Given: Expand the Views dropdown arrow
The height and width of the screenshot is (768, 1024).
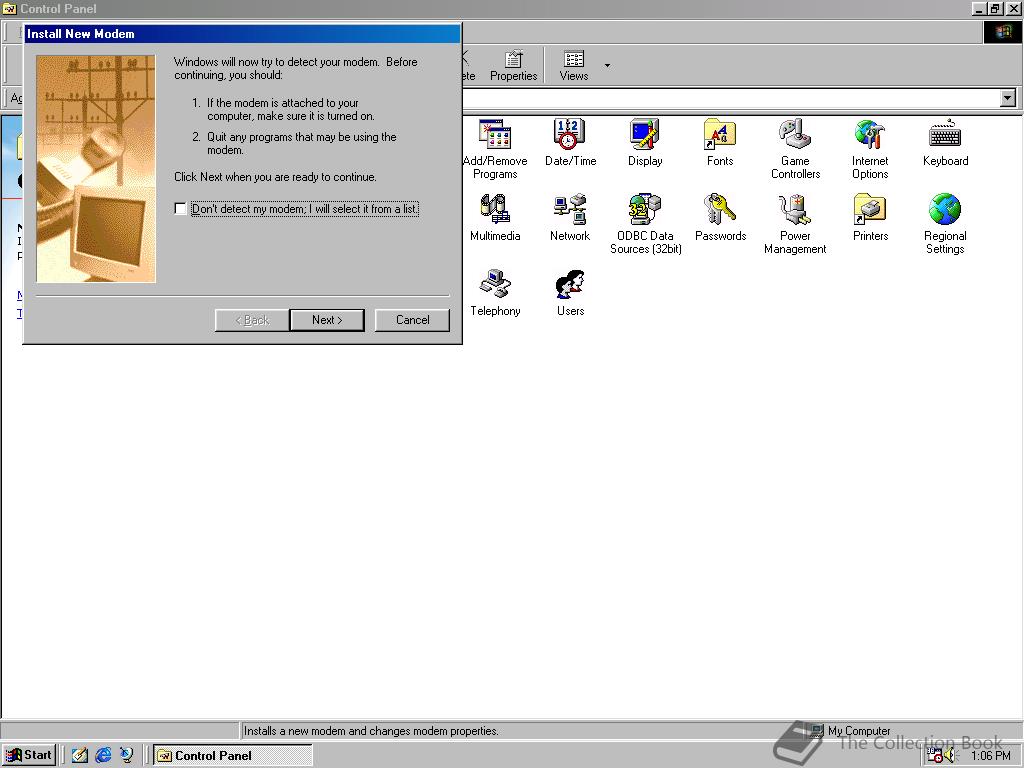Looking at the screenshot, I should [x=607, y=65].
